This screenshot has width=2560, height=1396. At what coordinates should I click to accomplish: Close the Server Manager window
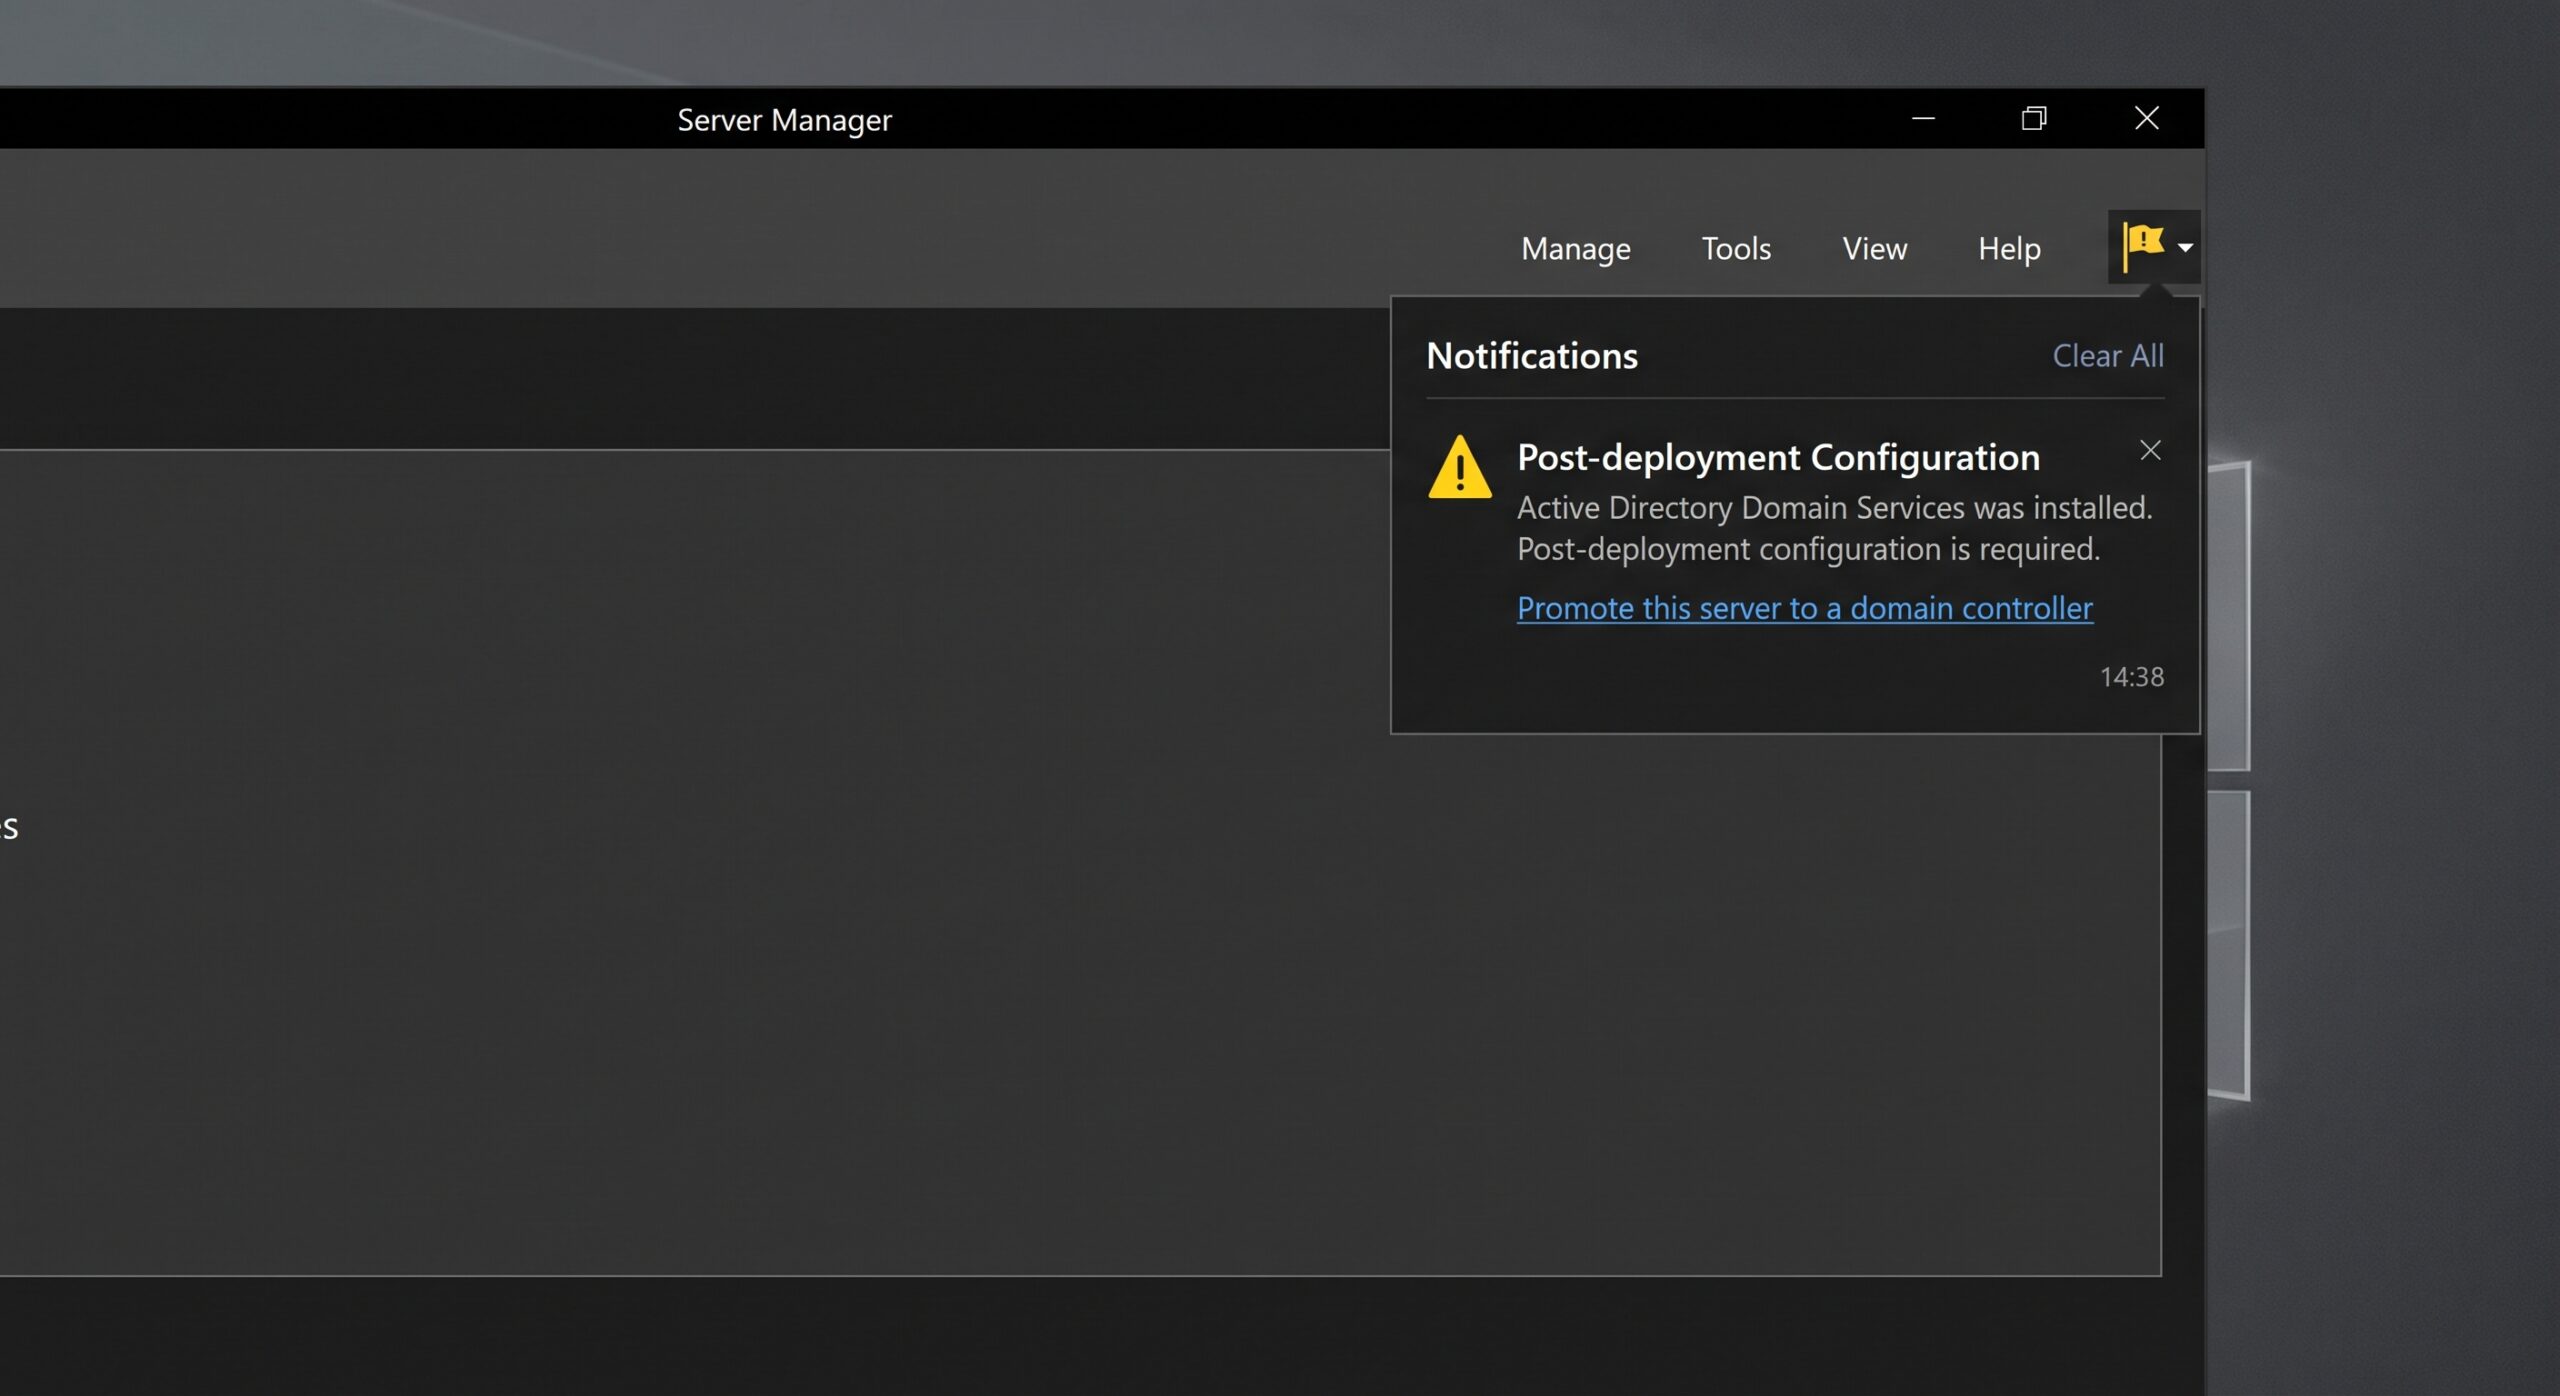click(2146, 118)
